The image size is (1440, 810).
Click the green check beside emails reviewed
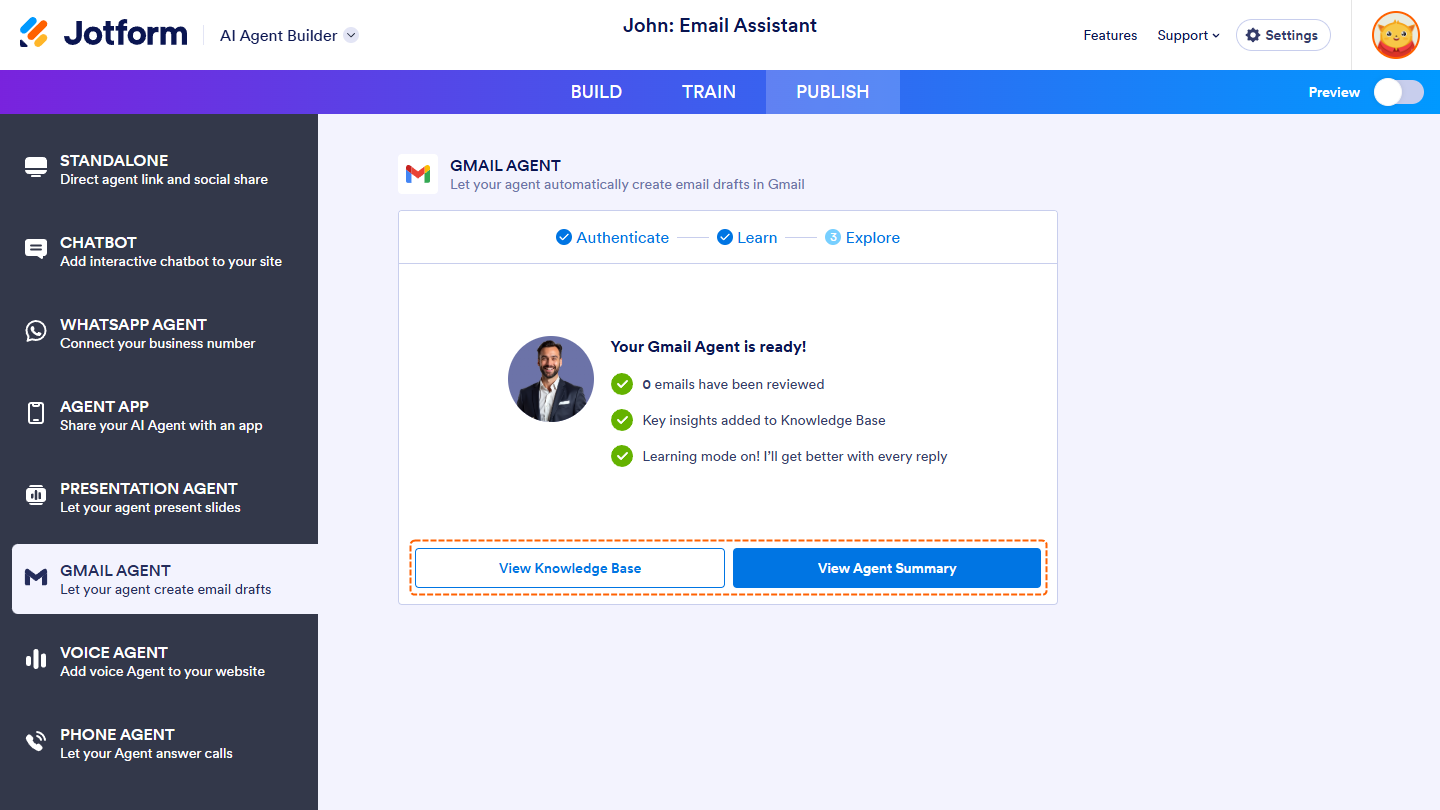coord(622,384)
